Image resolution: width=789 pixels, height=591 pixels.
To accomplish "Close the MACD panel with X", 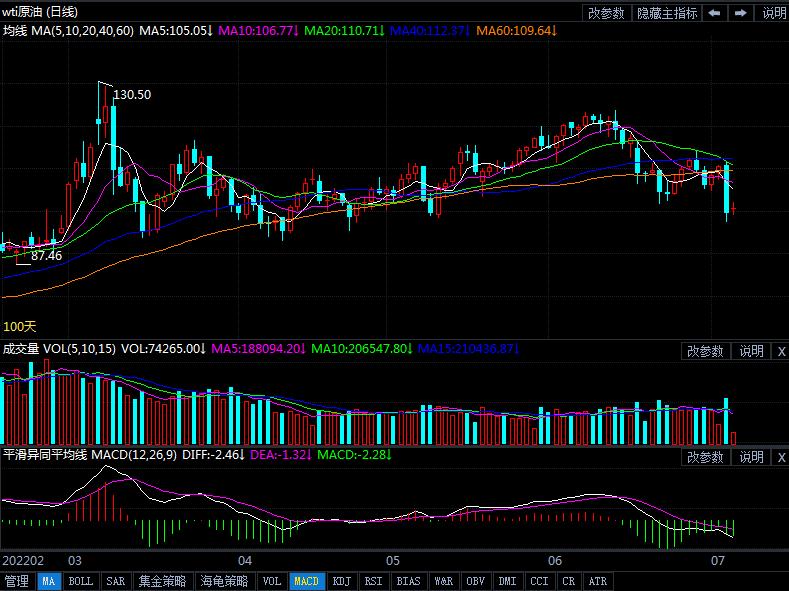I will pos(781,457).
